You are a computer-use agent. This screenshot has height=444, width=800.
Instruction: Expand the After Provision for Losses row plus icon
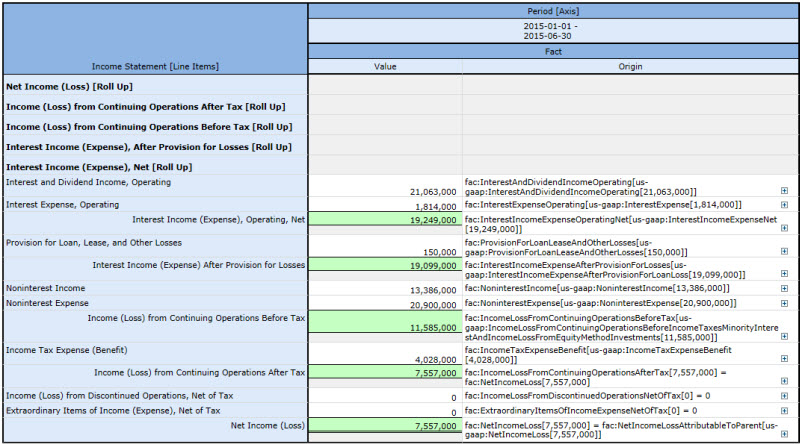pos(784,274)
